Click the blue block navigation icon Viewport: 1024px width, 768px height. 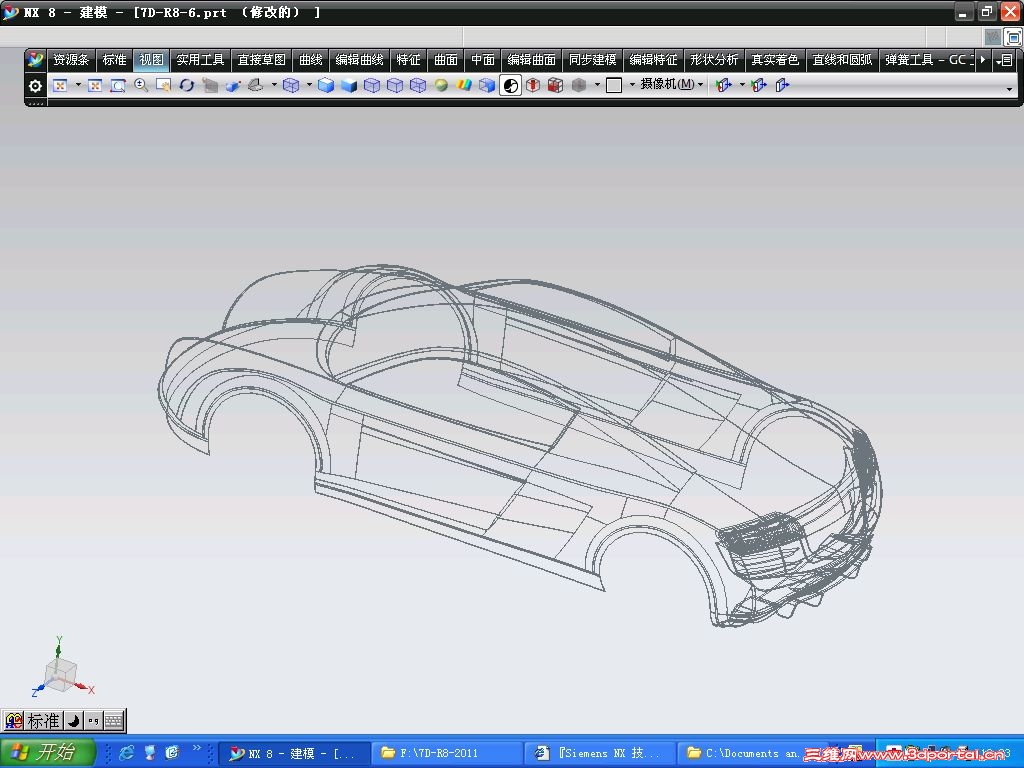233,85
